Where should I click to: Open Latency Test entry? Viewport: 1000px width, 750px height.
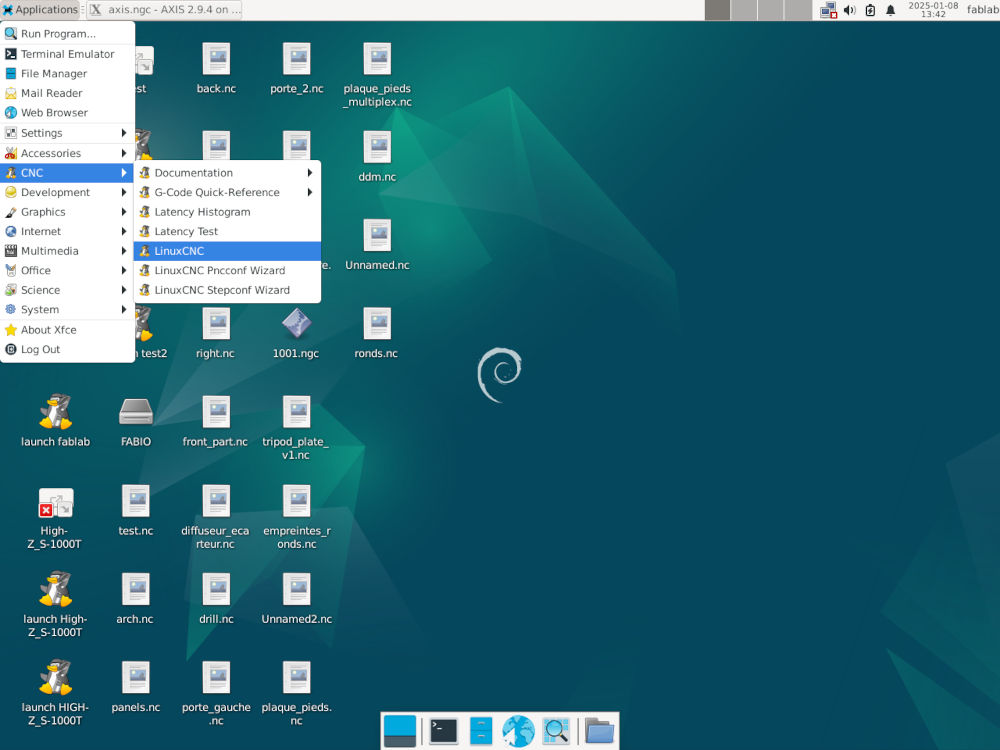point(227,232)
